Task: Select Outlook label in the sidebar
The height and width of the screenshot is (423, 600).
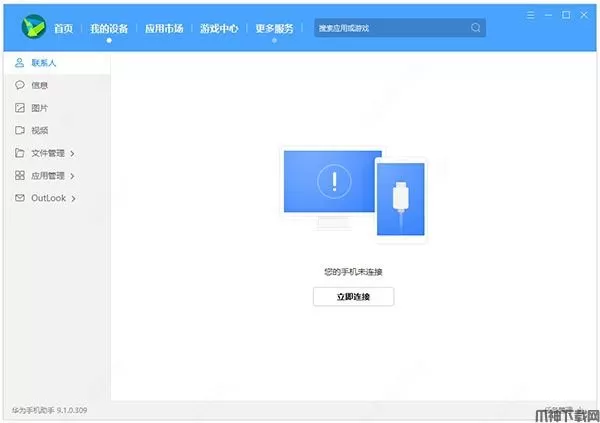Action: (49, 198)
